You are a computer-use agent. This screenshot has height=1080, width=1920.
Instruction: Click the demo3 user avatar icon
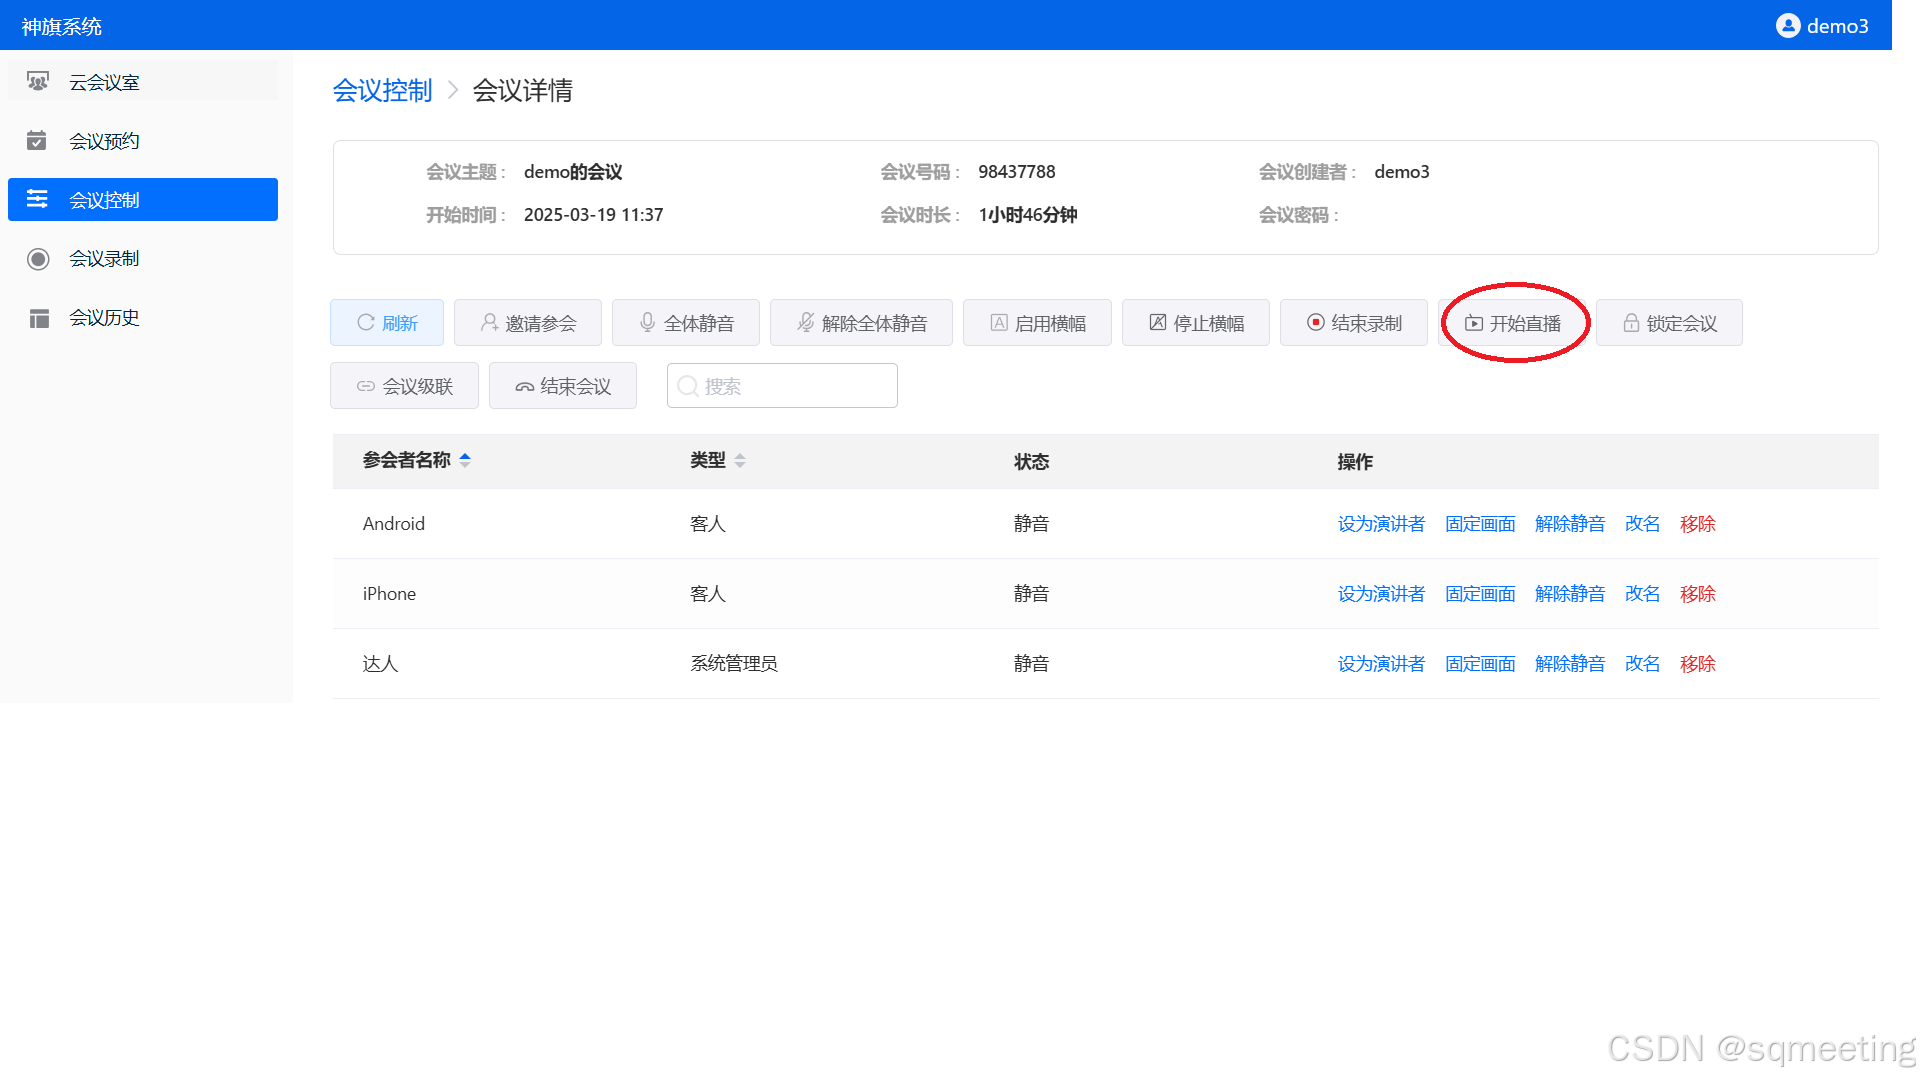coord(1787,26)
